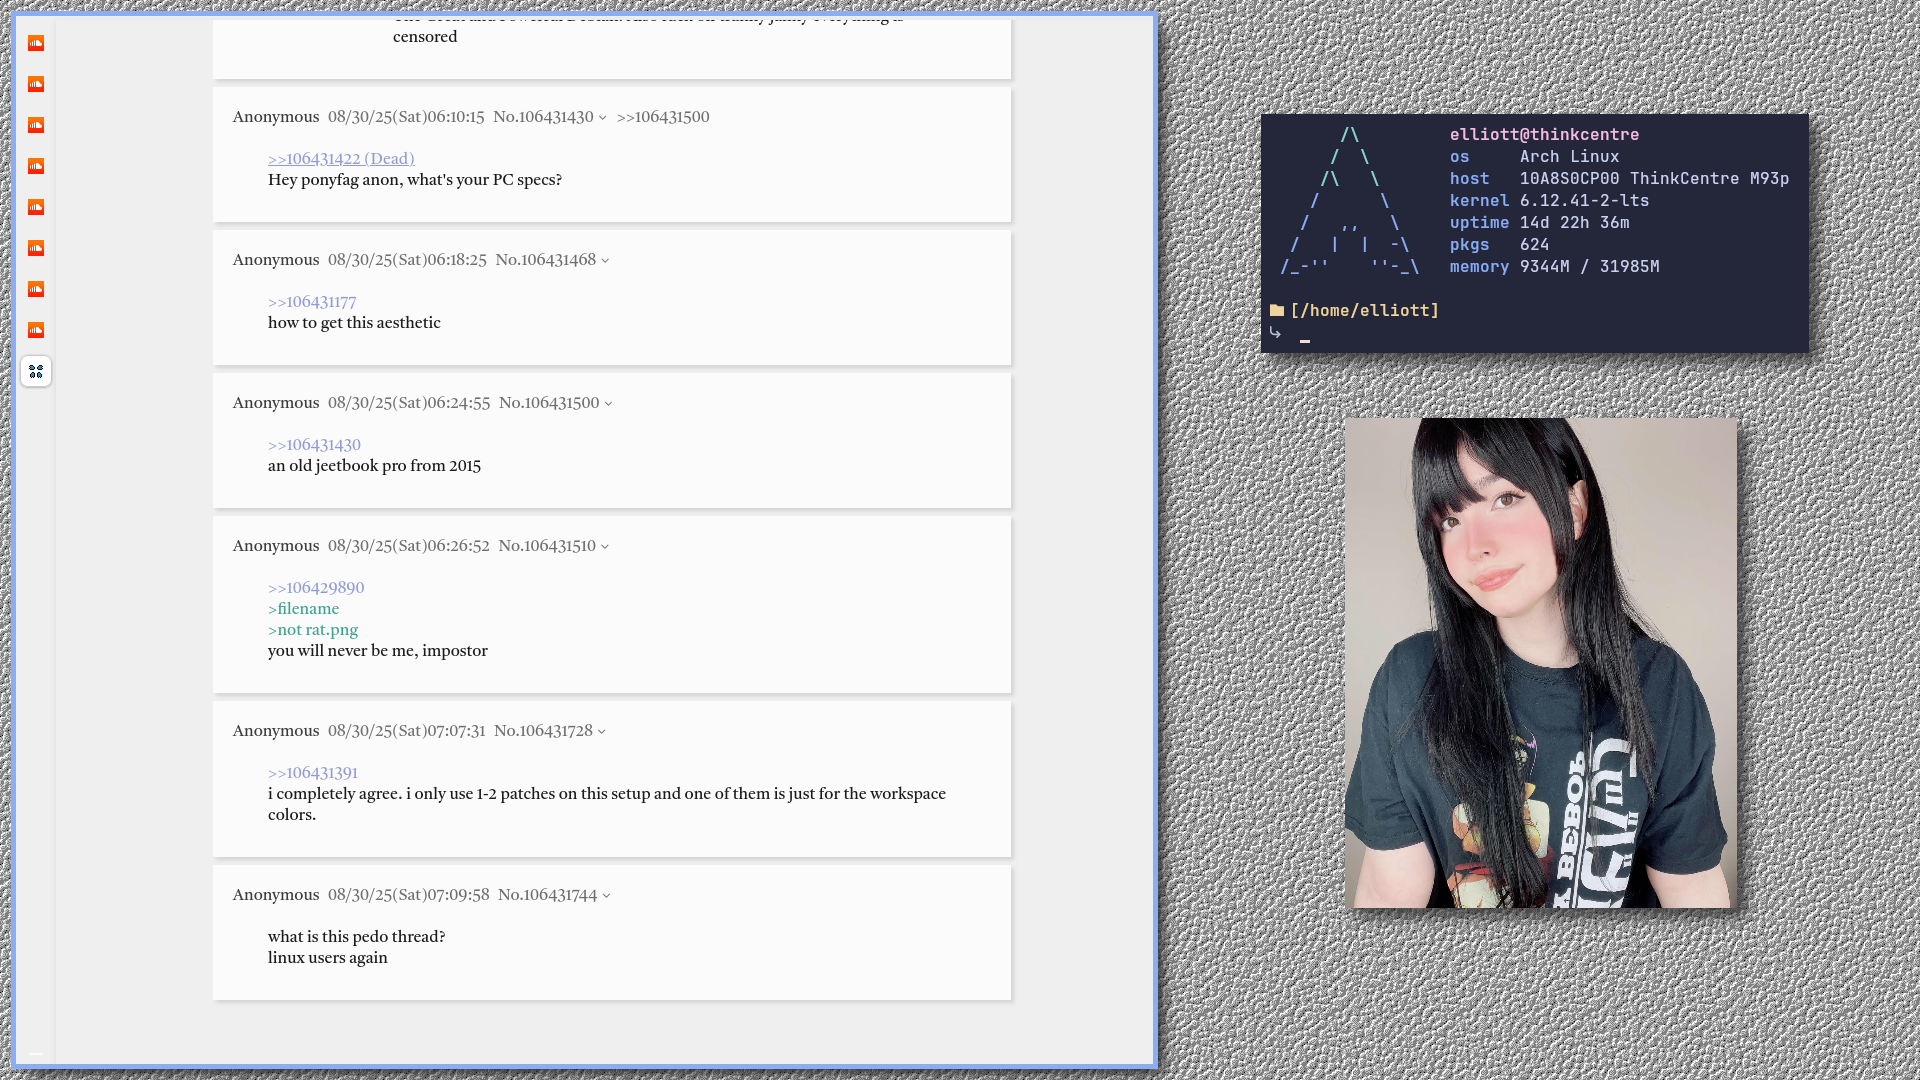Follow quote link >>106431391
The height and width of the screenshot is (1080, 1920).
(313, 773)
